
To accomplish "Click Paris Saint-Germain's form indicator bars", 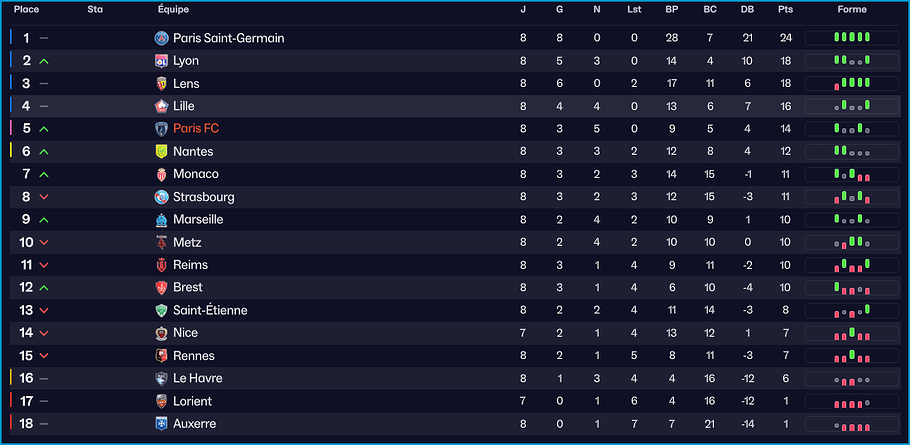I will click(x=852, y=38).
